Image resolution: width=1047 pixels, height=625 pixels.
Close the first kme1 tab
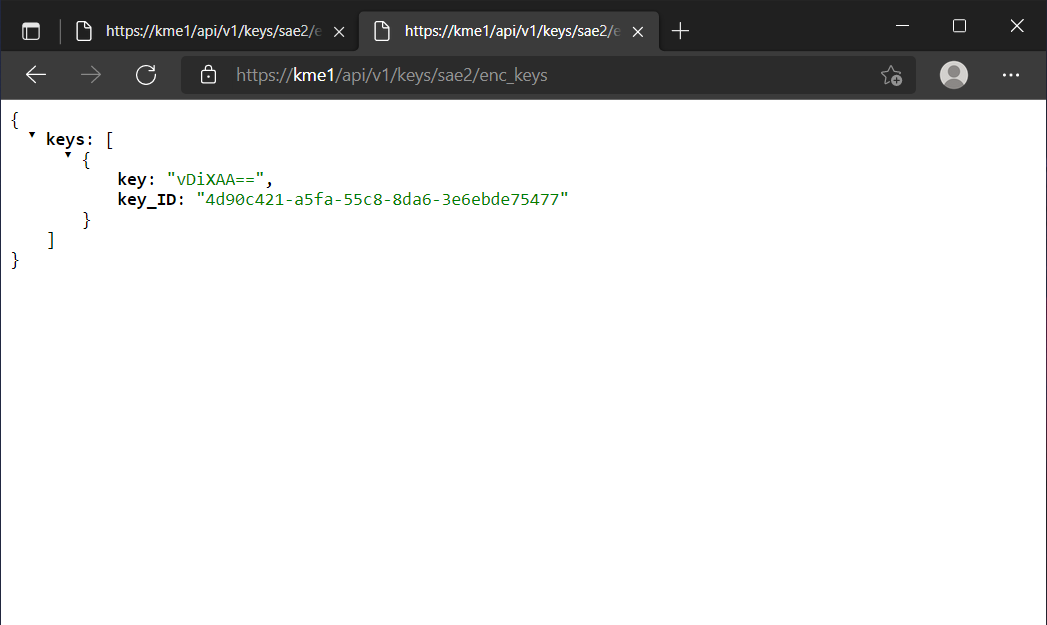click(339, 31)
